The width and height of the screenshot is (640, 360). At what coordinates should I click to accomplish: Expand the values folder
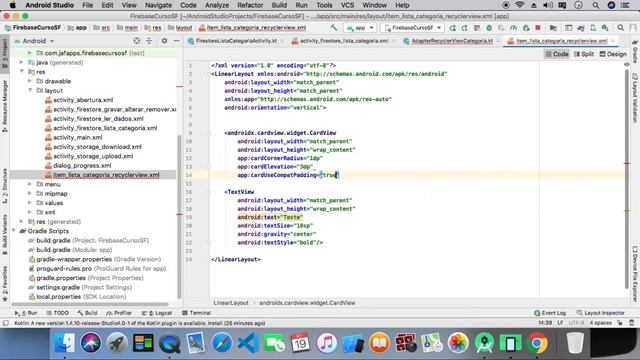[30, 203]
